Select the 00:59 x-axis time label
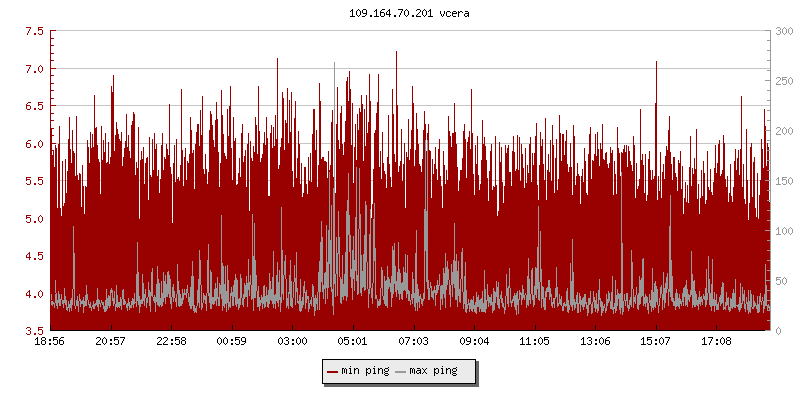Viewport: 800px width, 400px height. [x=232, y=341]
